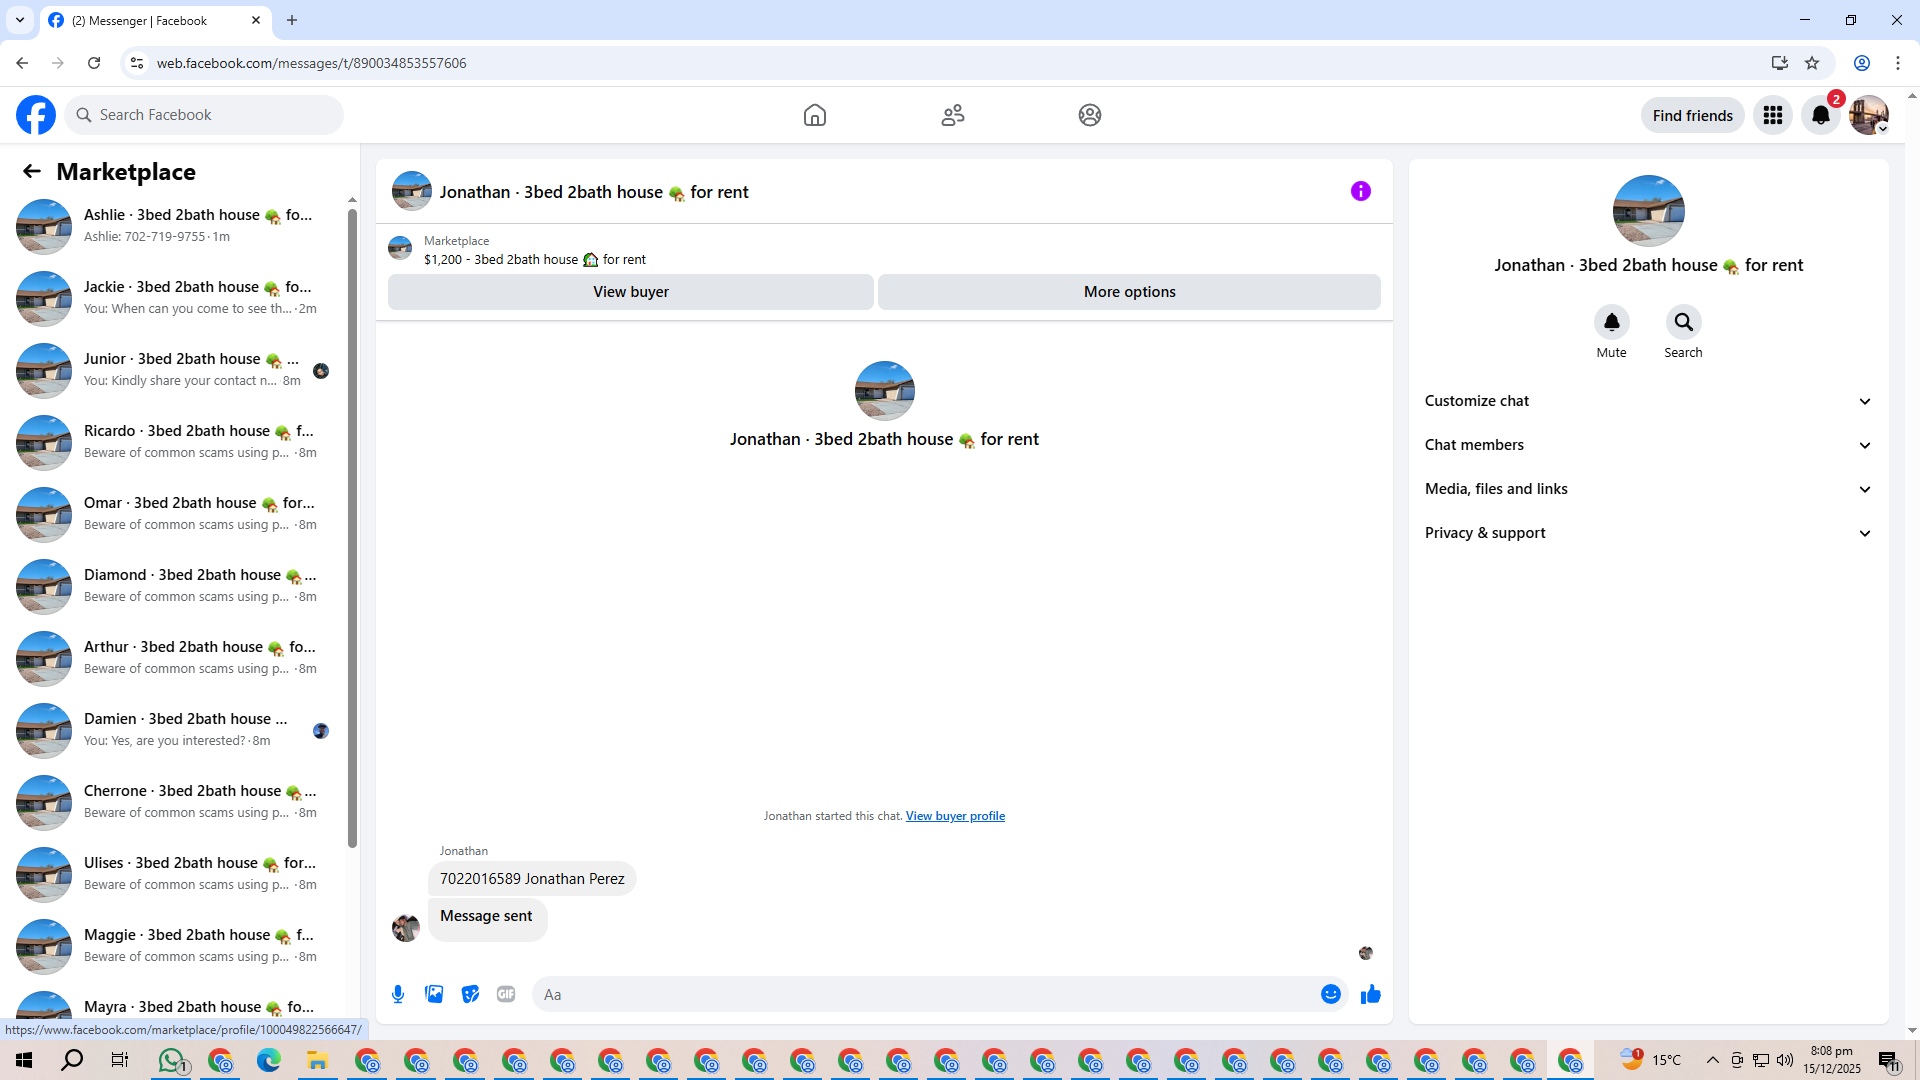Expand the Privacy & support section
The height and width of the screenshot is (1080, 1920).
click(x=1647, y=533)
